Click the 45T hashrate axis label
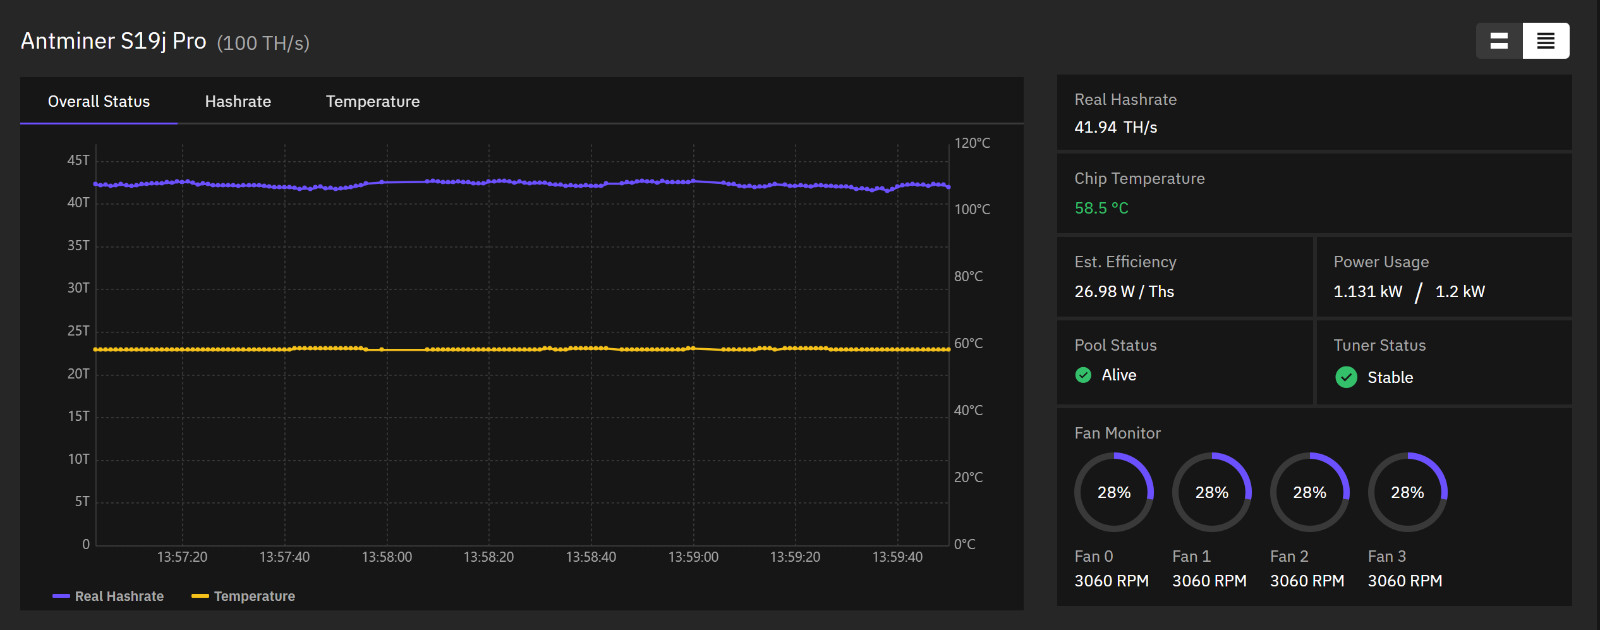1600x630 pixels. coord(78,160)
